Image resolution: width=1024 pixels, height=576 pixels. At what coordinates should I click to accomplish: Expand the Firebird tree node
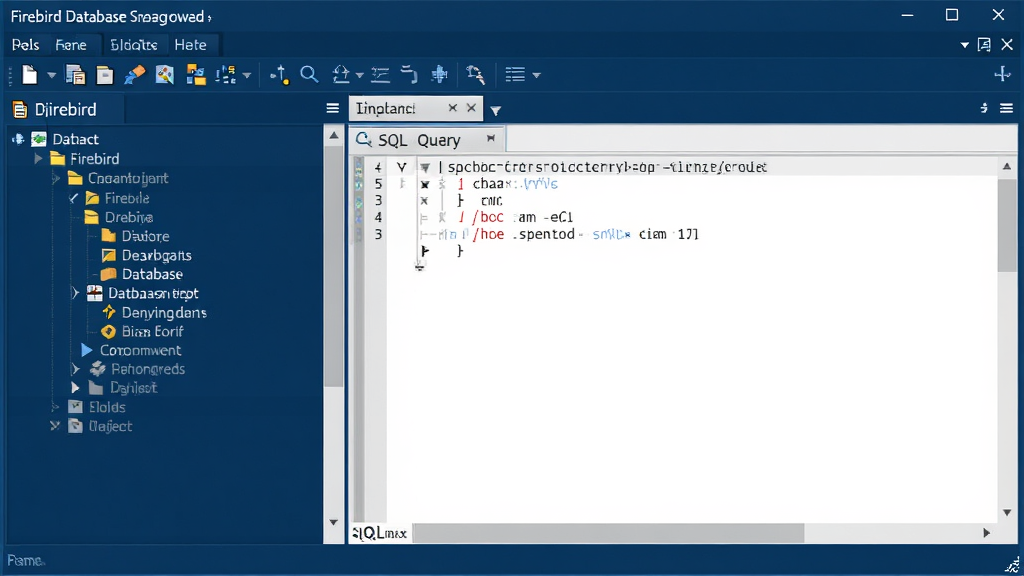click(x=39, y=159)
